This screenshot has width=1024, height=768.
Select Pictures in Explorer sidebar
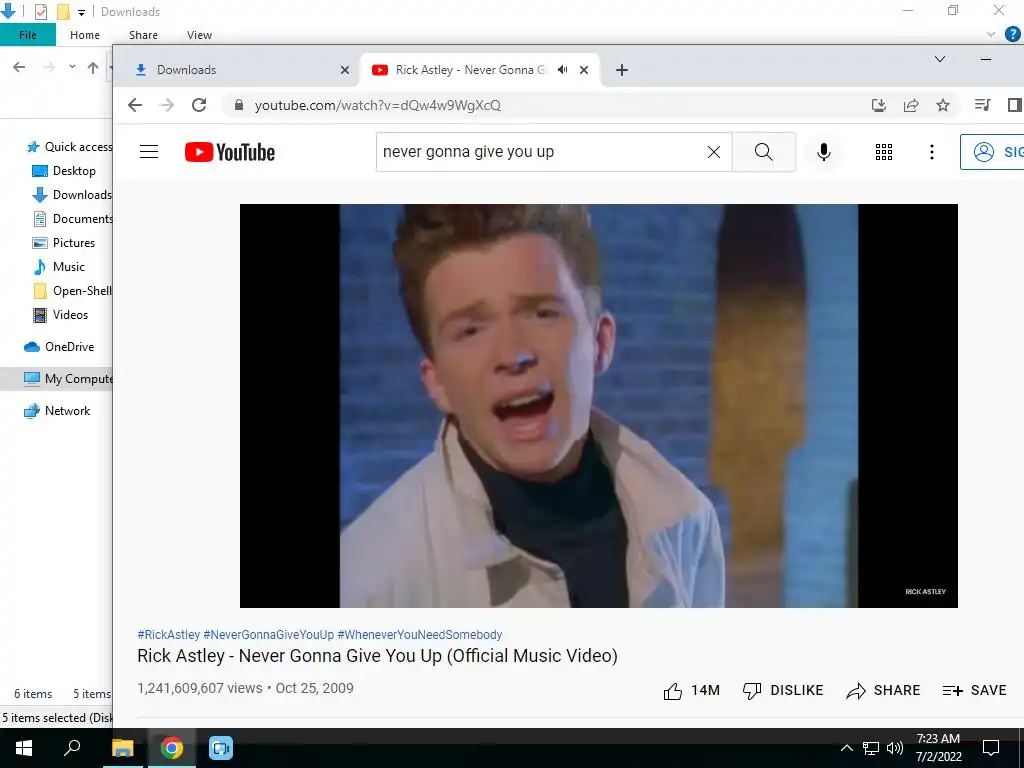click(63, 243)
